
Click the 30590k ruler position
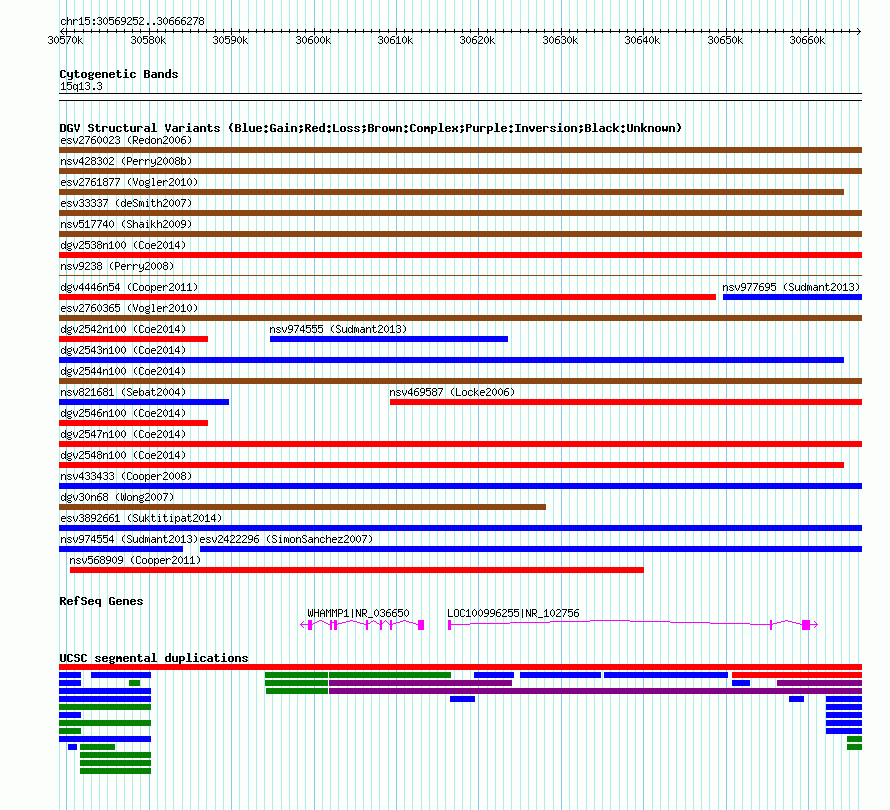coord(230,40)
